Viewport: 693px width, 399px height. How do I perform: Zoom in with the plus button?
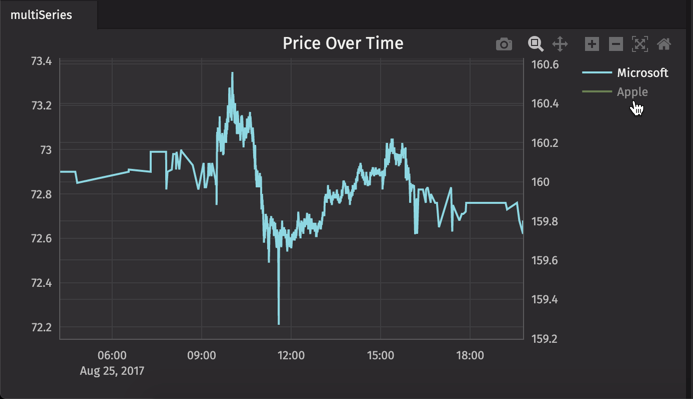(x=592, y=44)
